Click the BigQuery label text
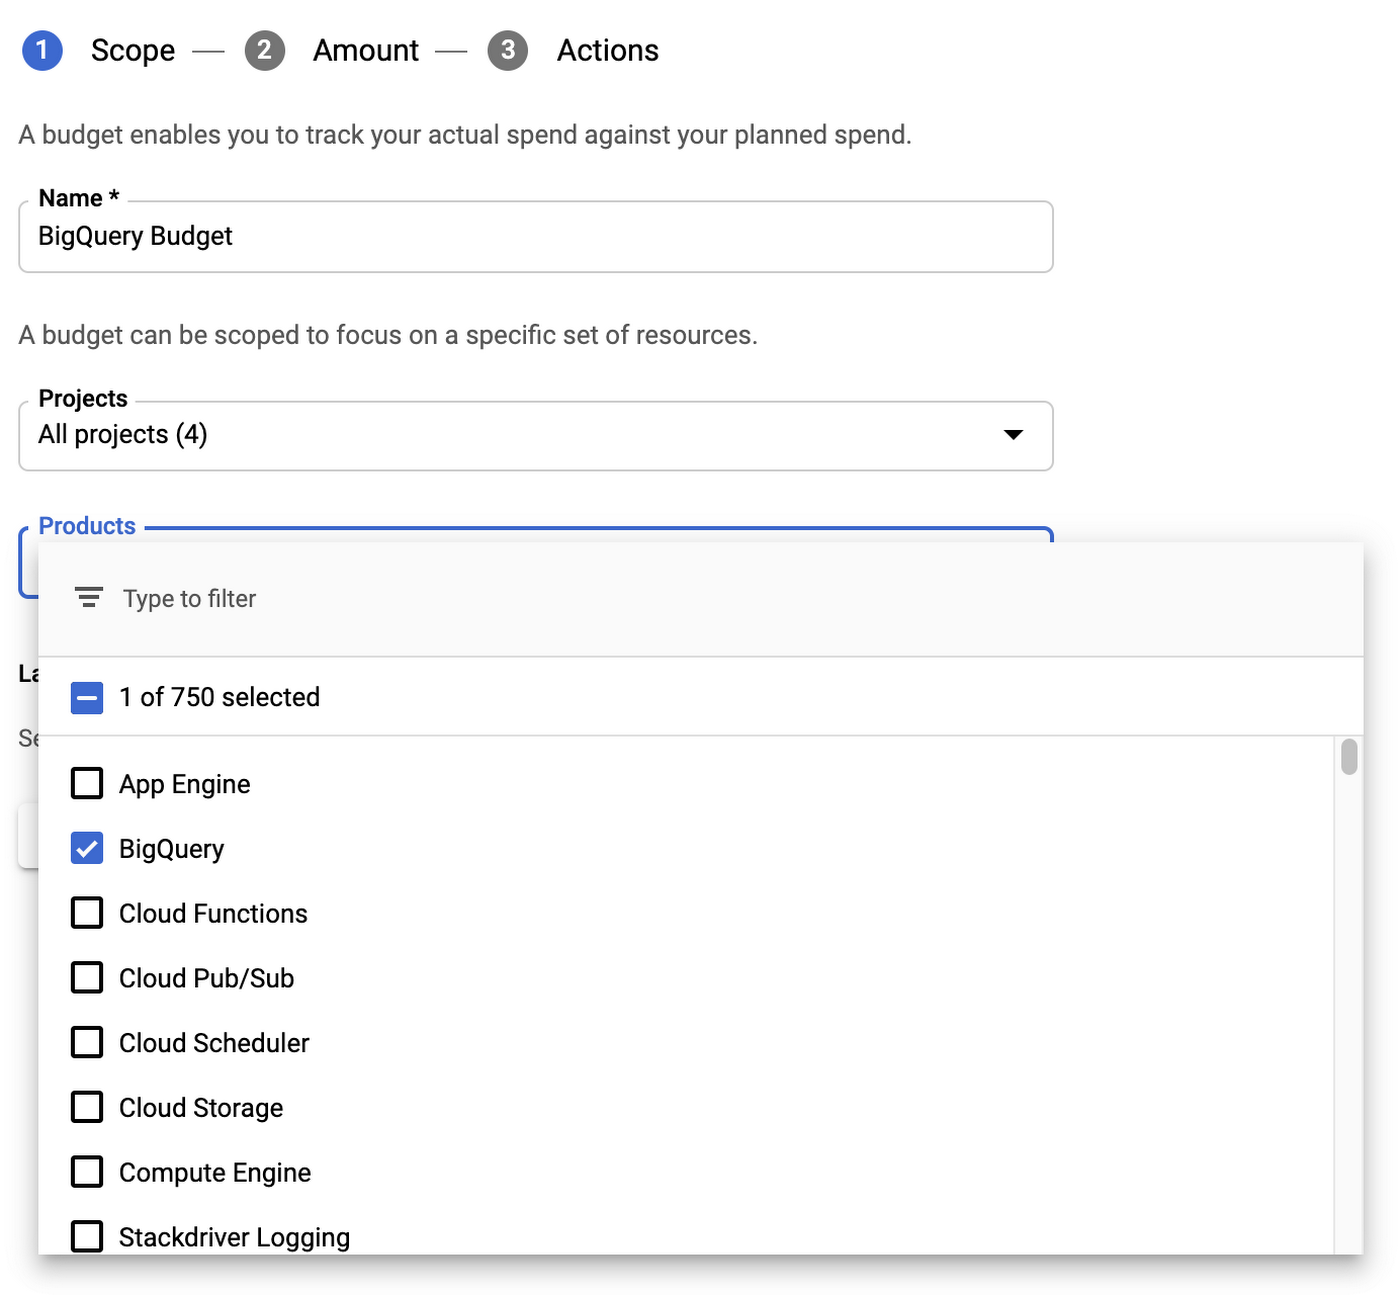Screen dimensions: 1400x1295 pyautogui.click(x=172, y=849)
